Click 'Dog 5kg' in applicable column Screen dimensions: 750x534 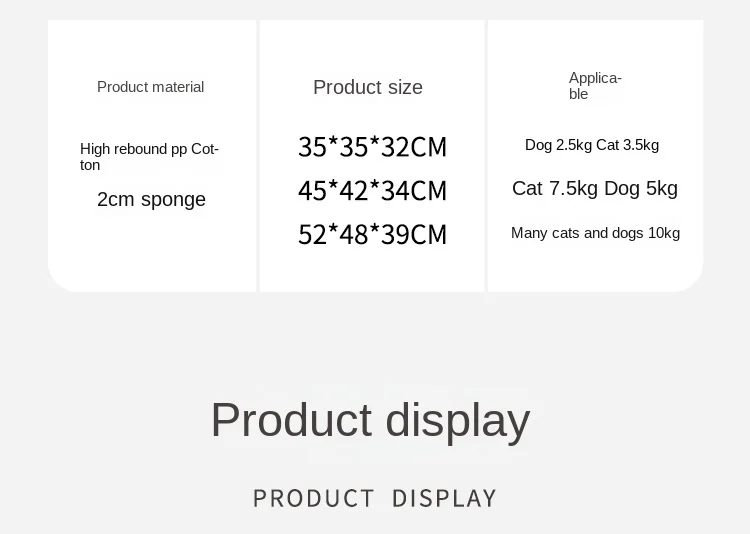(641, 189)
